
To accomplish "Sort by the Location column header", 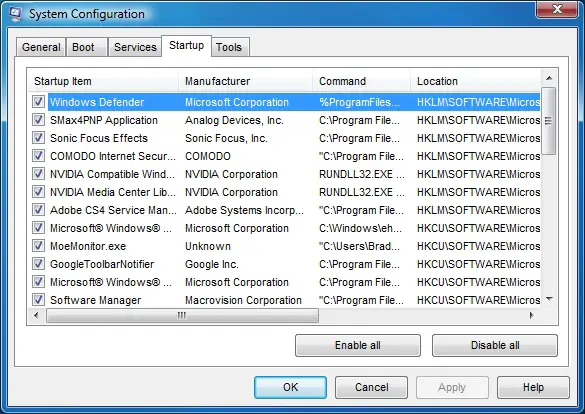I will pyautogui.click(x=476, y=81).
